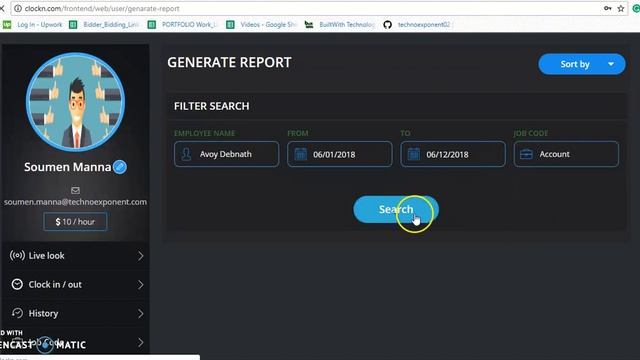
Task: Expand the Live look chevron
Action: [140, 256]
